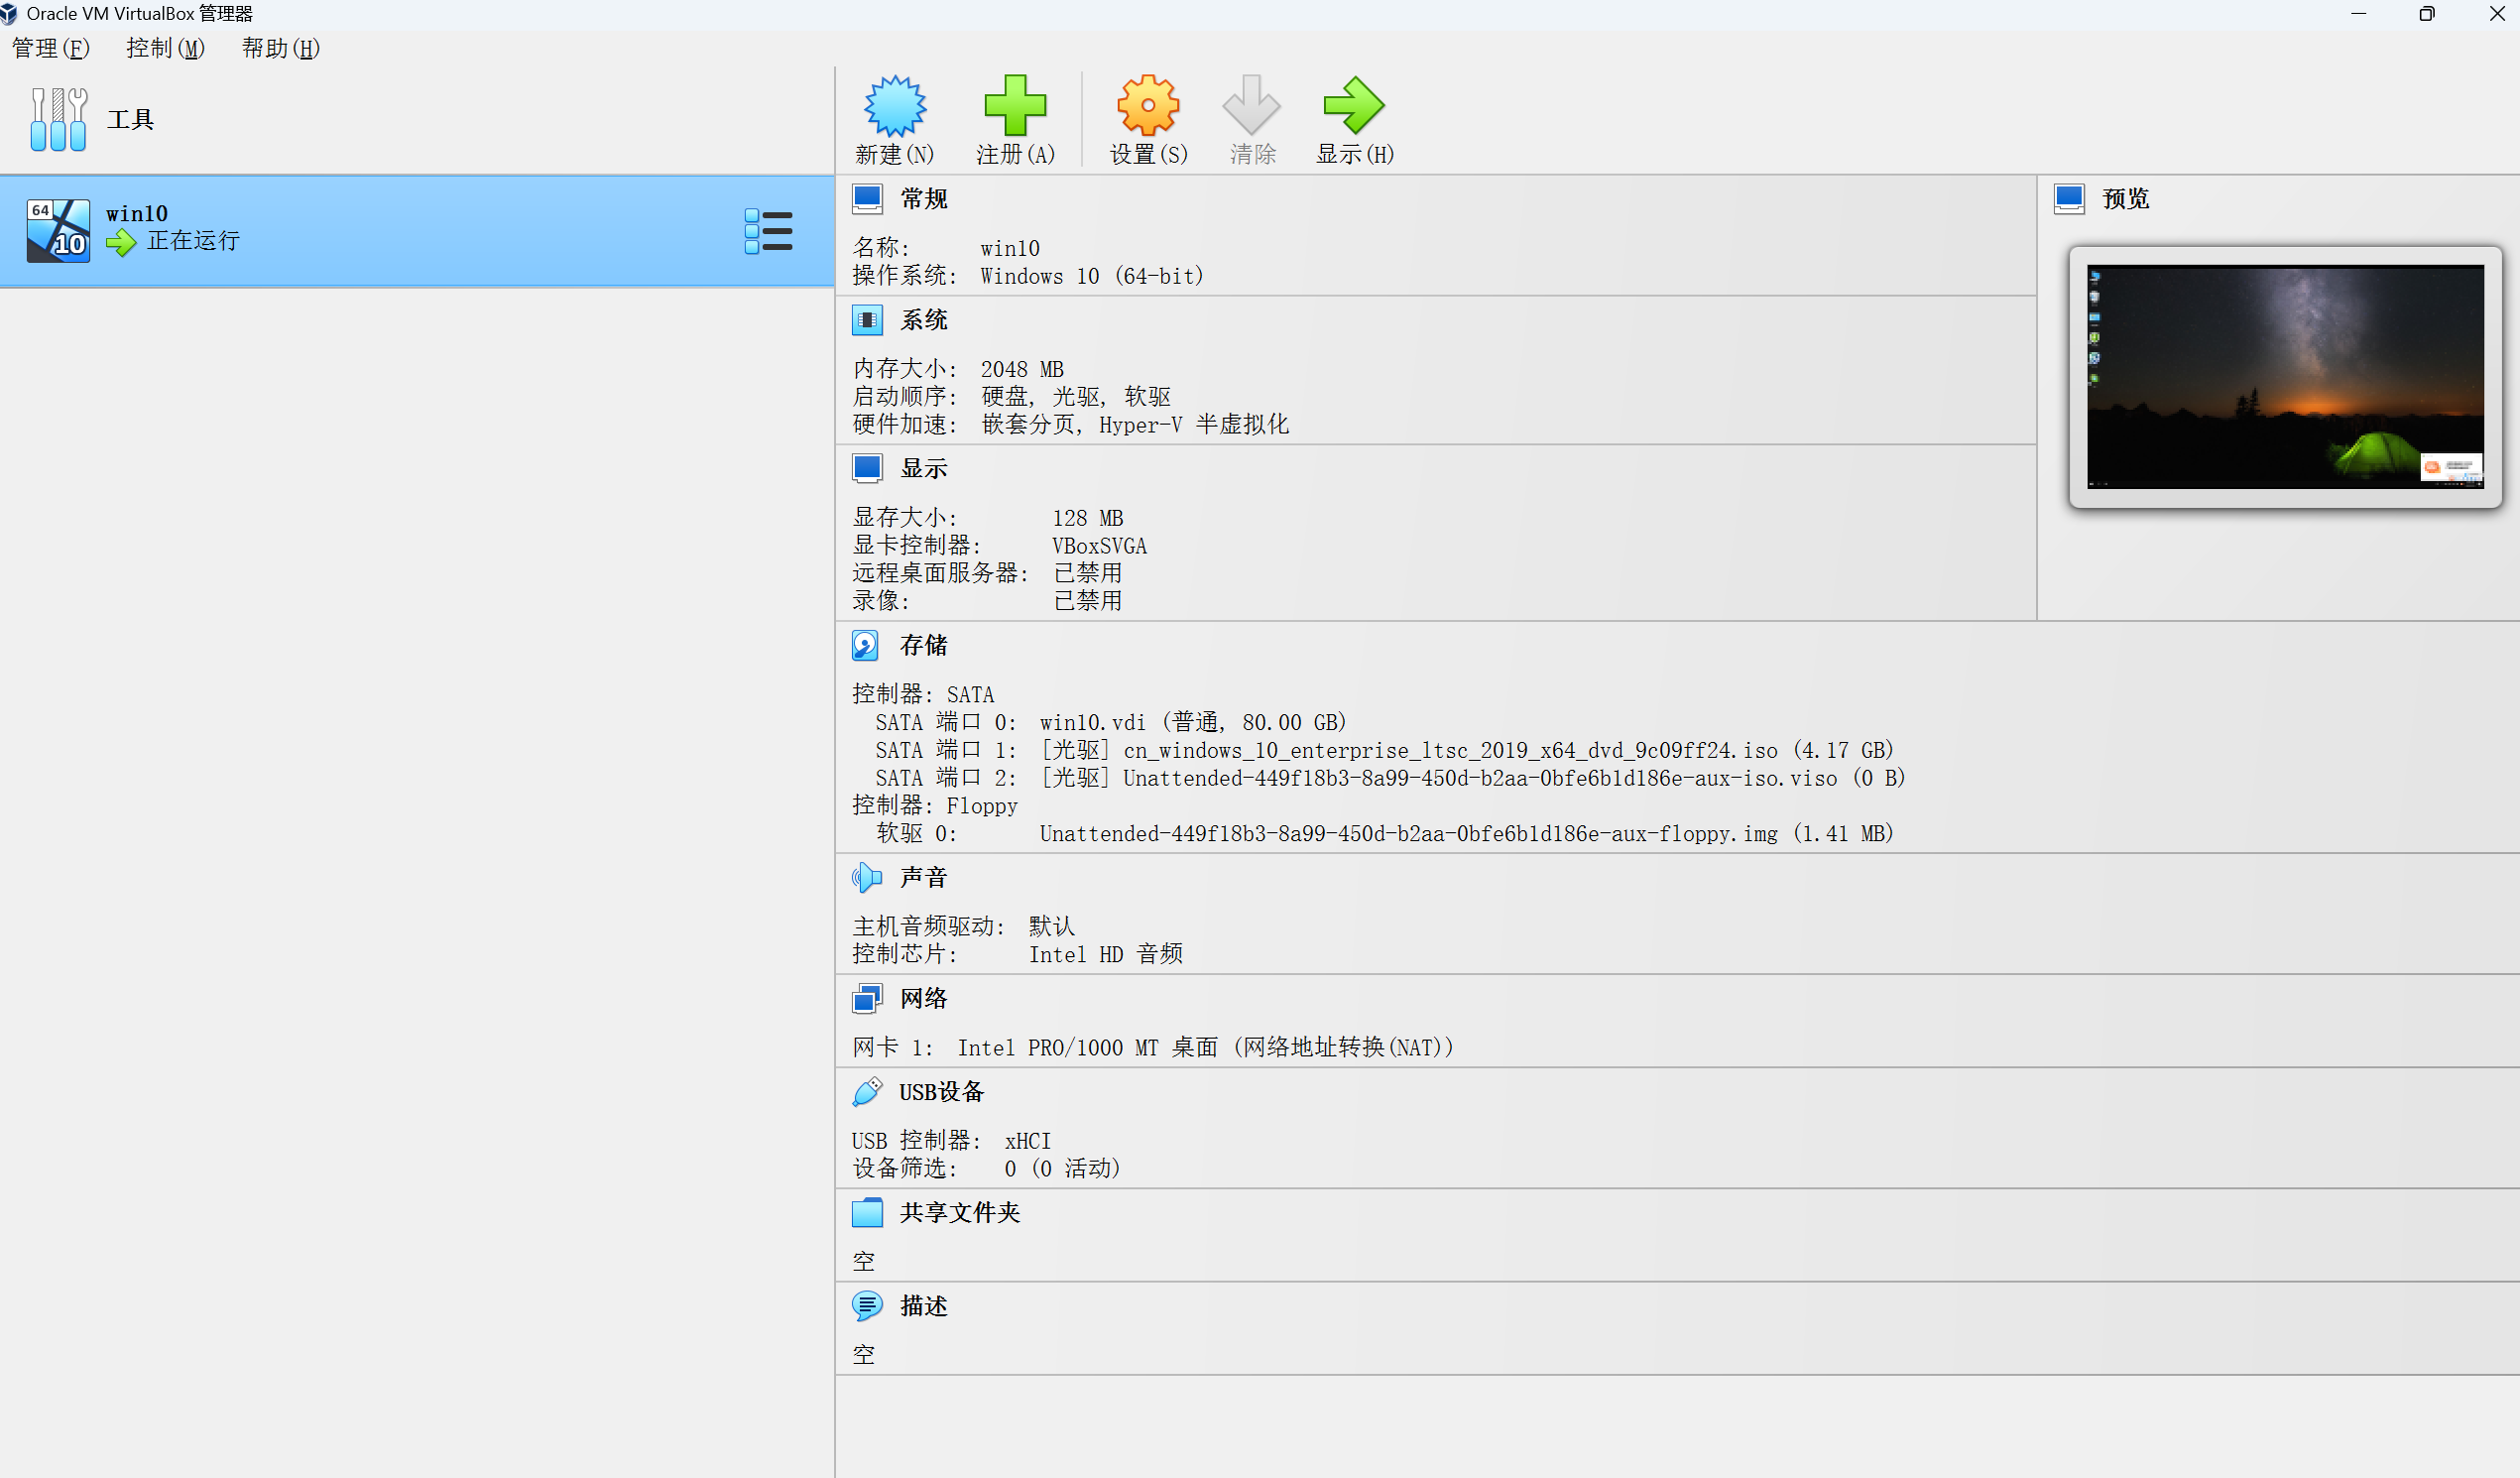Viewport: 2520px width, 1478px height.
Task: Click the VirtualBox title bar app icon
Action: [x=10, y=13]
